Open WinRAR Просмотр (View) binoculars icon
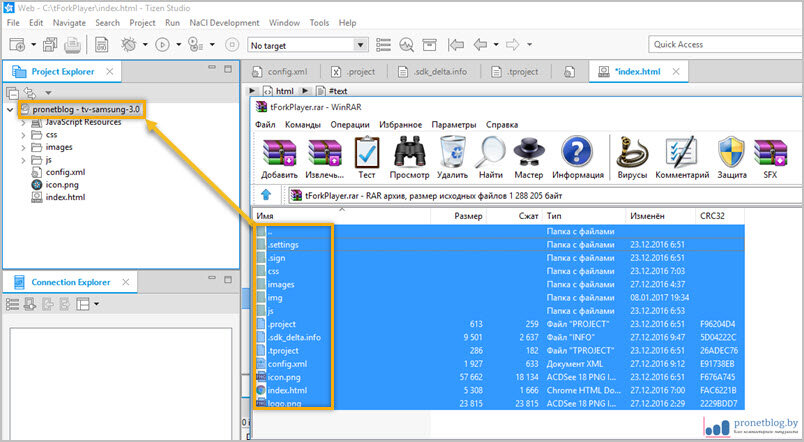 (x=409, y=152)
